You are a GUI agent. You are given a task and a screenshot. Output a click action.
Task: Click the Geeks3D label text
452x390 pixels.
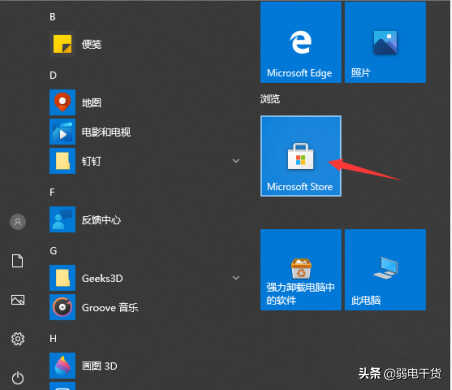point(102,278)
